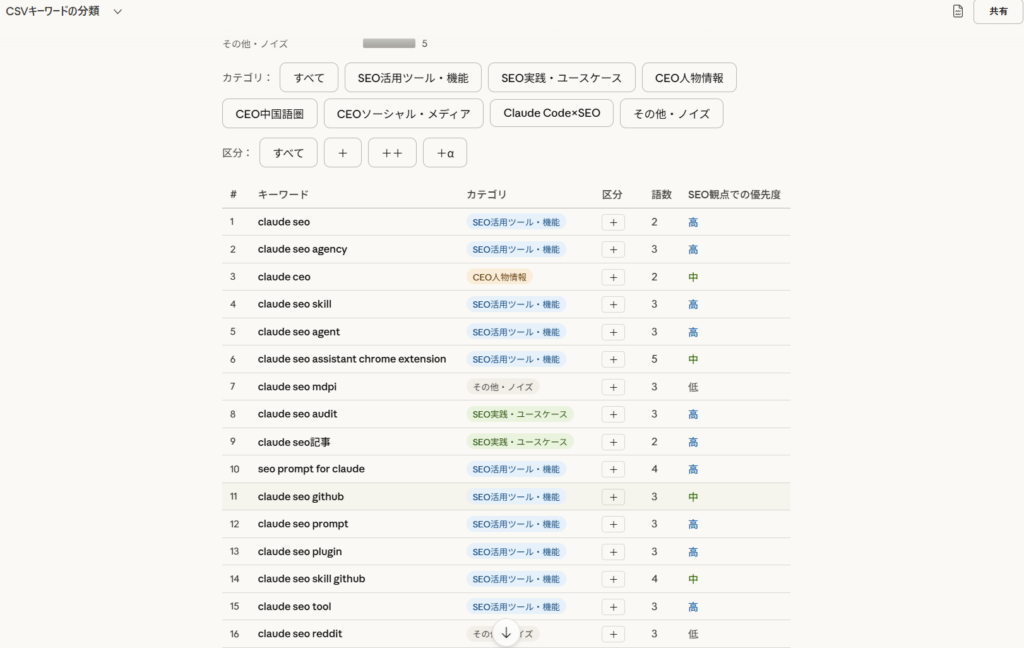Select the ++ 区分 filter

click(x=391, y=152)
